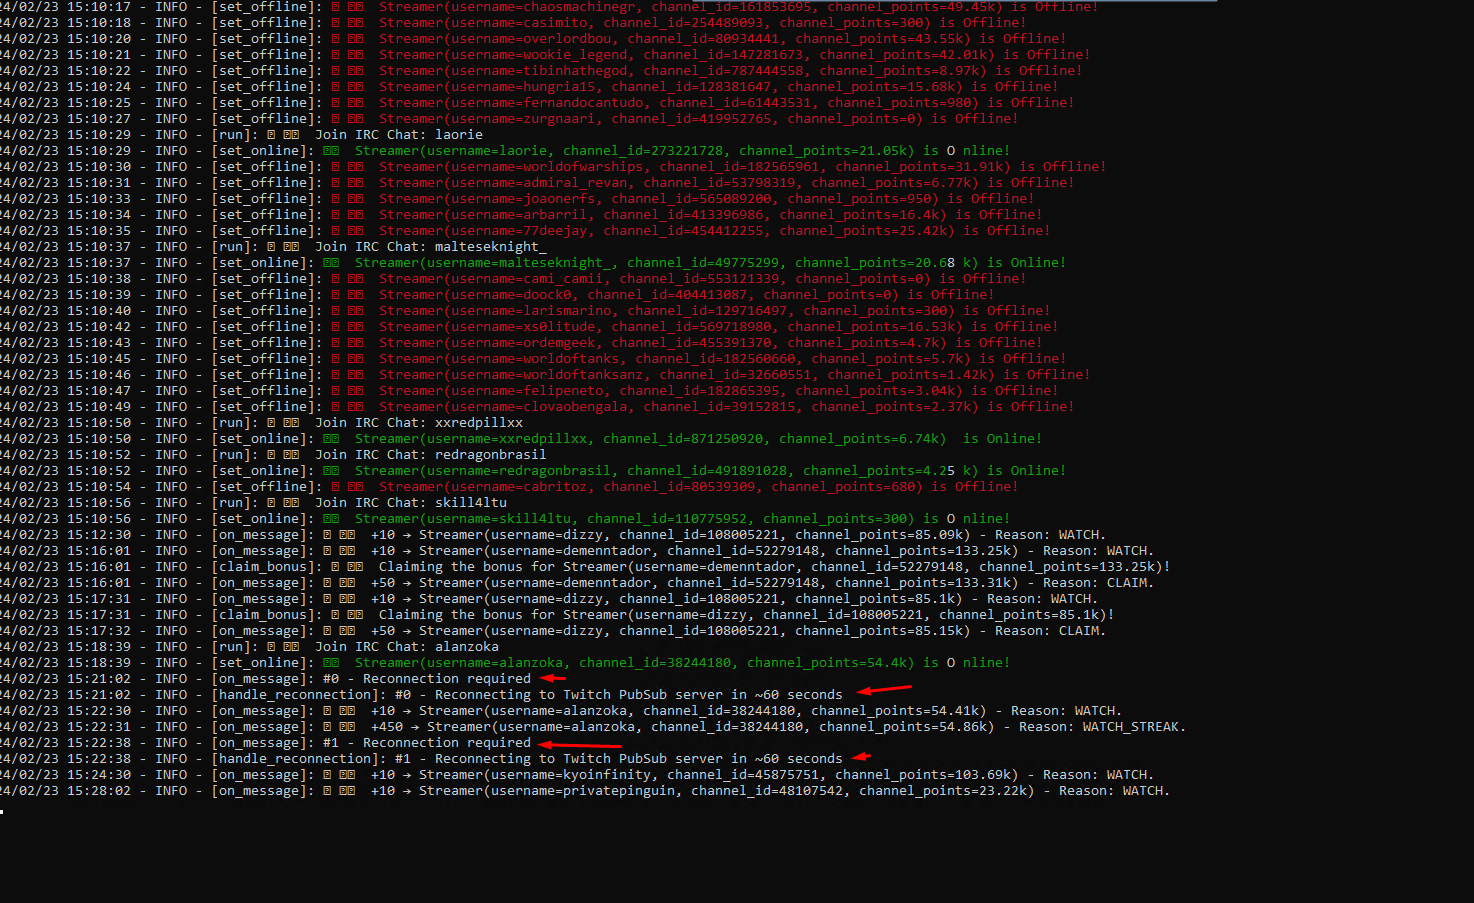
Task: Click the '+50' CLAIM line for dementador
Action: (x=762, y=583)
